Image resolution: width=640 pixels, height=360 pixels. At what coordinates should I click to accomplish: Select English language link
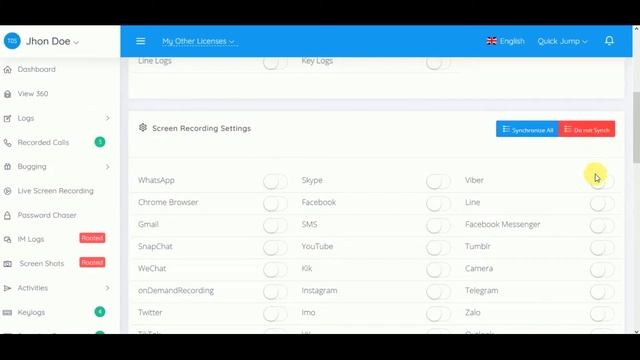pyautogui.click(x=512, y=41)
